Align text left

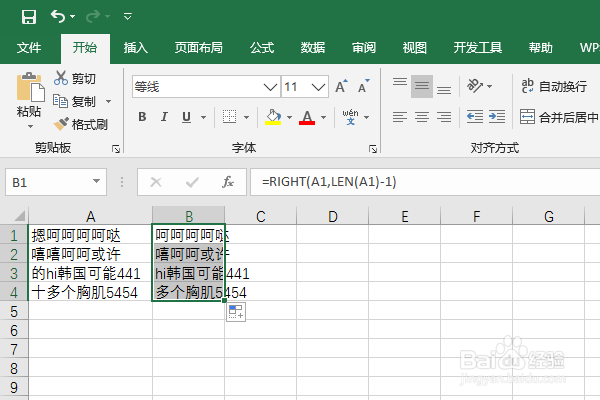400,117
